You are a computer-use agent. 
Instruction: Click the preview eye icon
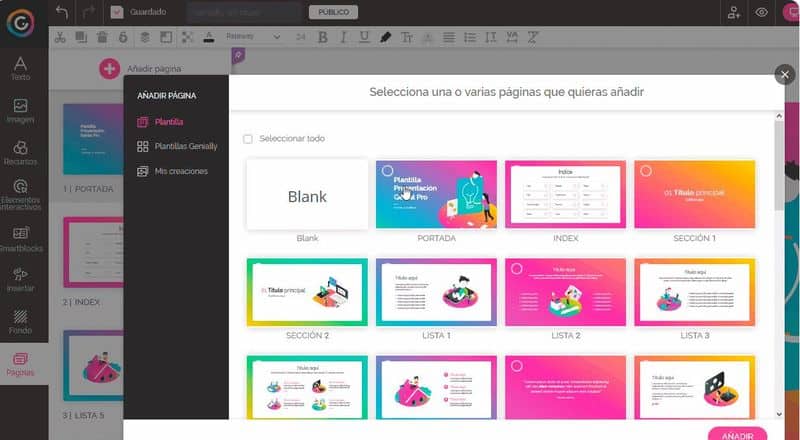762,12
